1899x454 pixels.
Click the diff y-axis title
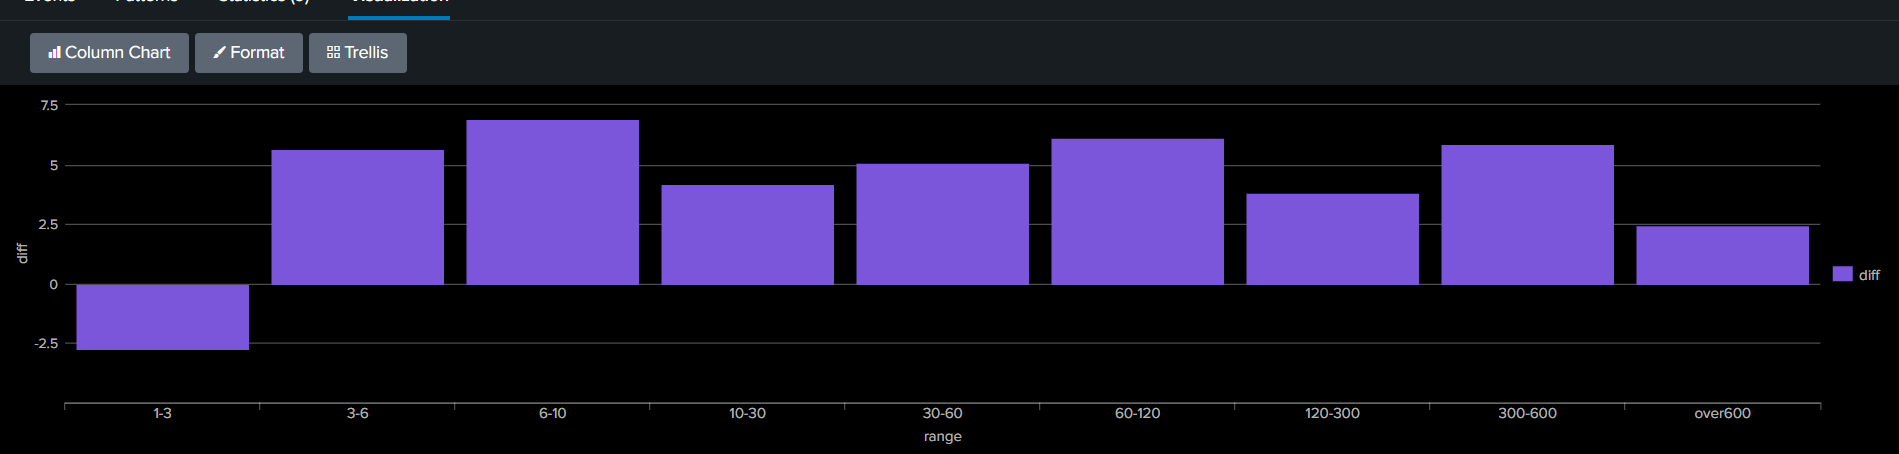pyautogui.click(x=22, y=253)
